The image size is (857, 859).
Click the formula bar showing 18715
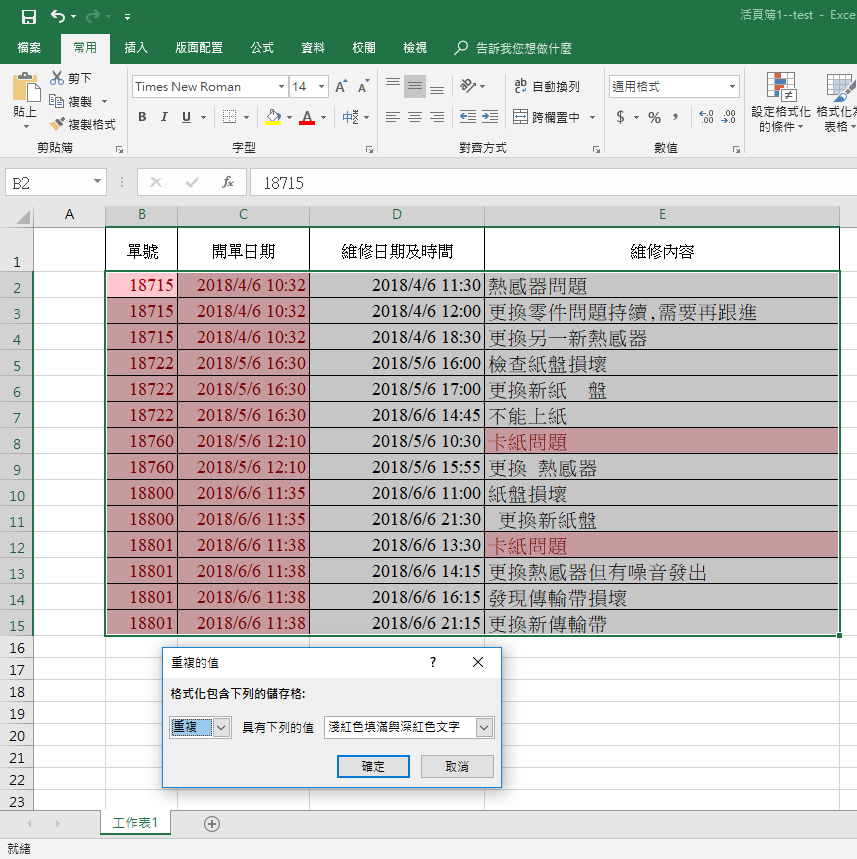pos(553,183)
